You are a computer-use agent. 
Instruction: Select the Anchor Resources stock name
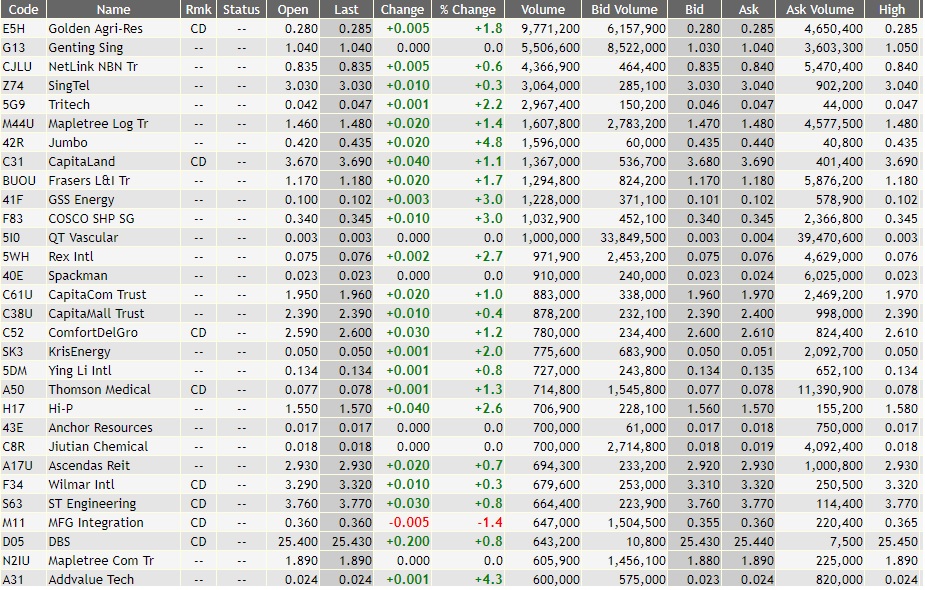pyautogui.click(x=100, y=427)
